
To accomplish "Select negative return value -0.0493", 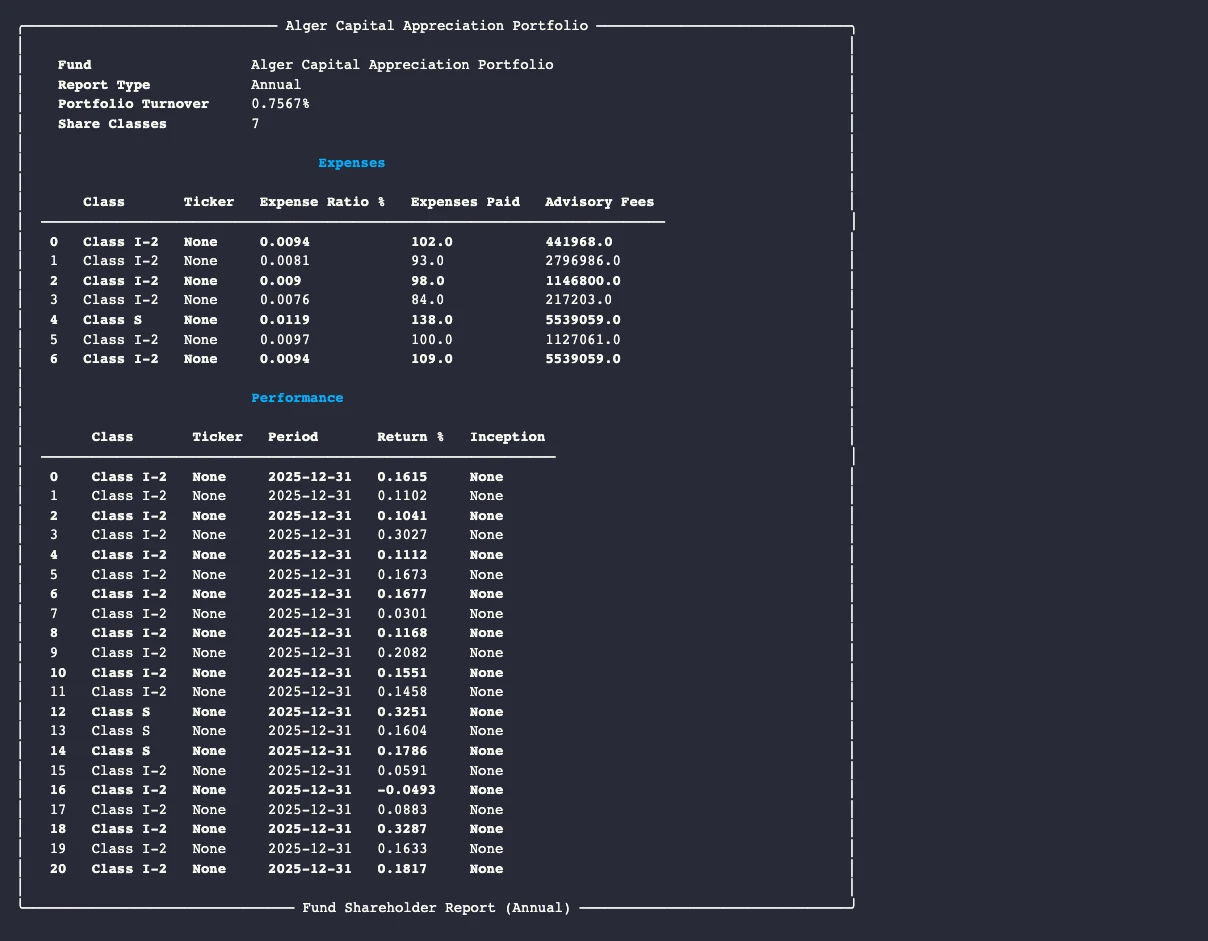I will click(406, 790).
